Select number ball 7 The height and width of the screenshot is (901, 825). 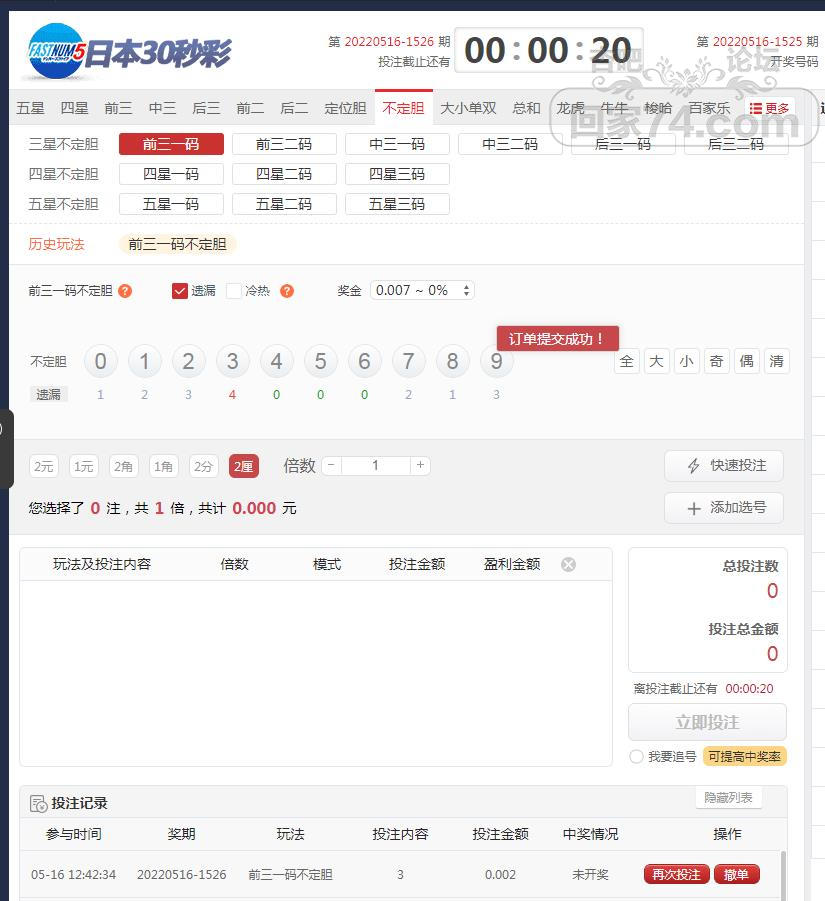point(408,361)
